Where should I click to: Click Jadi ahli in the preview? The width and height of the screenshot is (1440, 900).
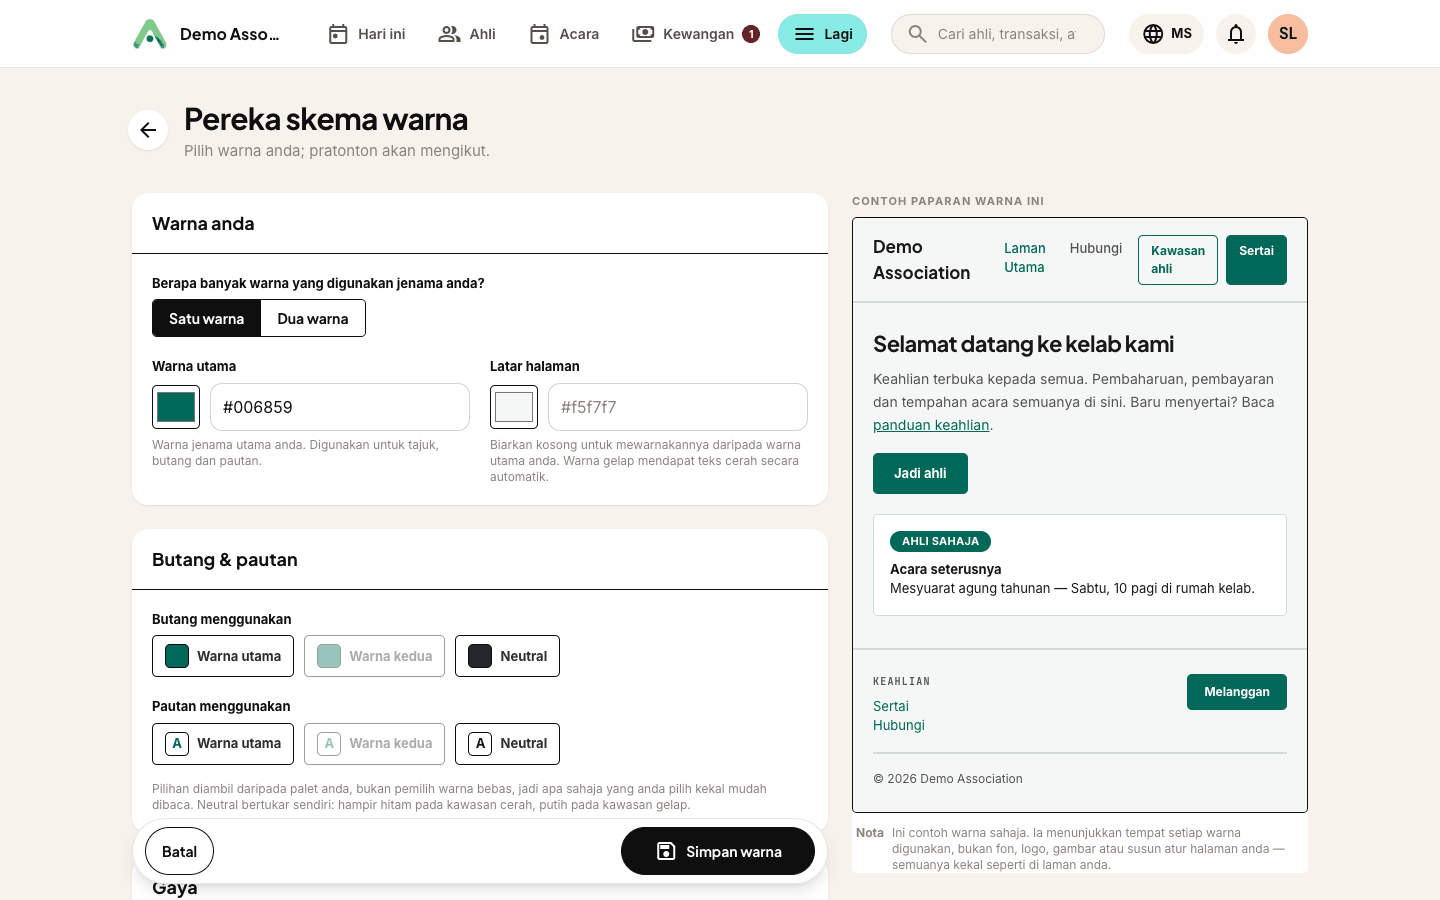click(x=920, y=473)
